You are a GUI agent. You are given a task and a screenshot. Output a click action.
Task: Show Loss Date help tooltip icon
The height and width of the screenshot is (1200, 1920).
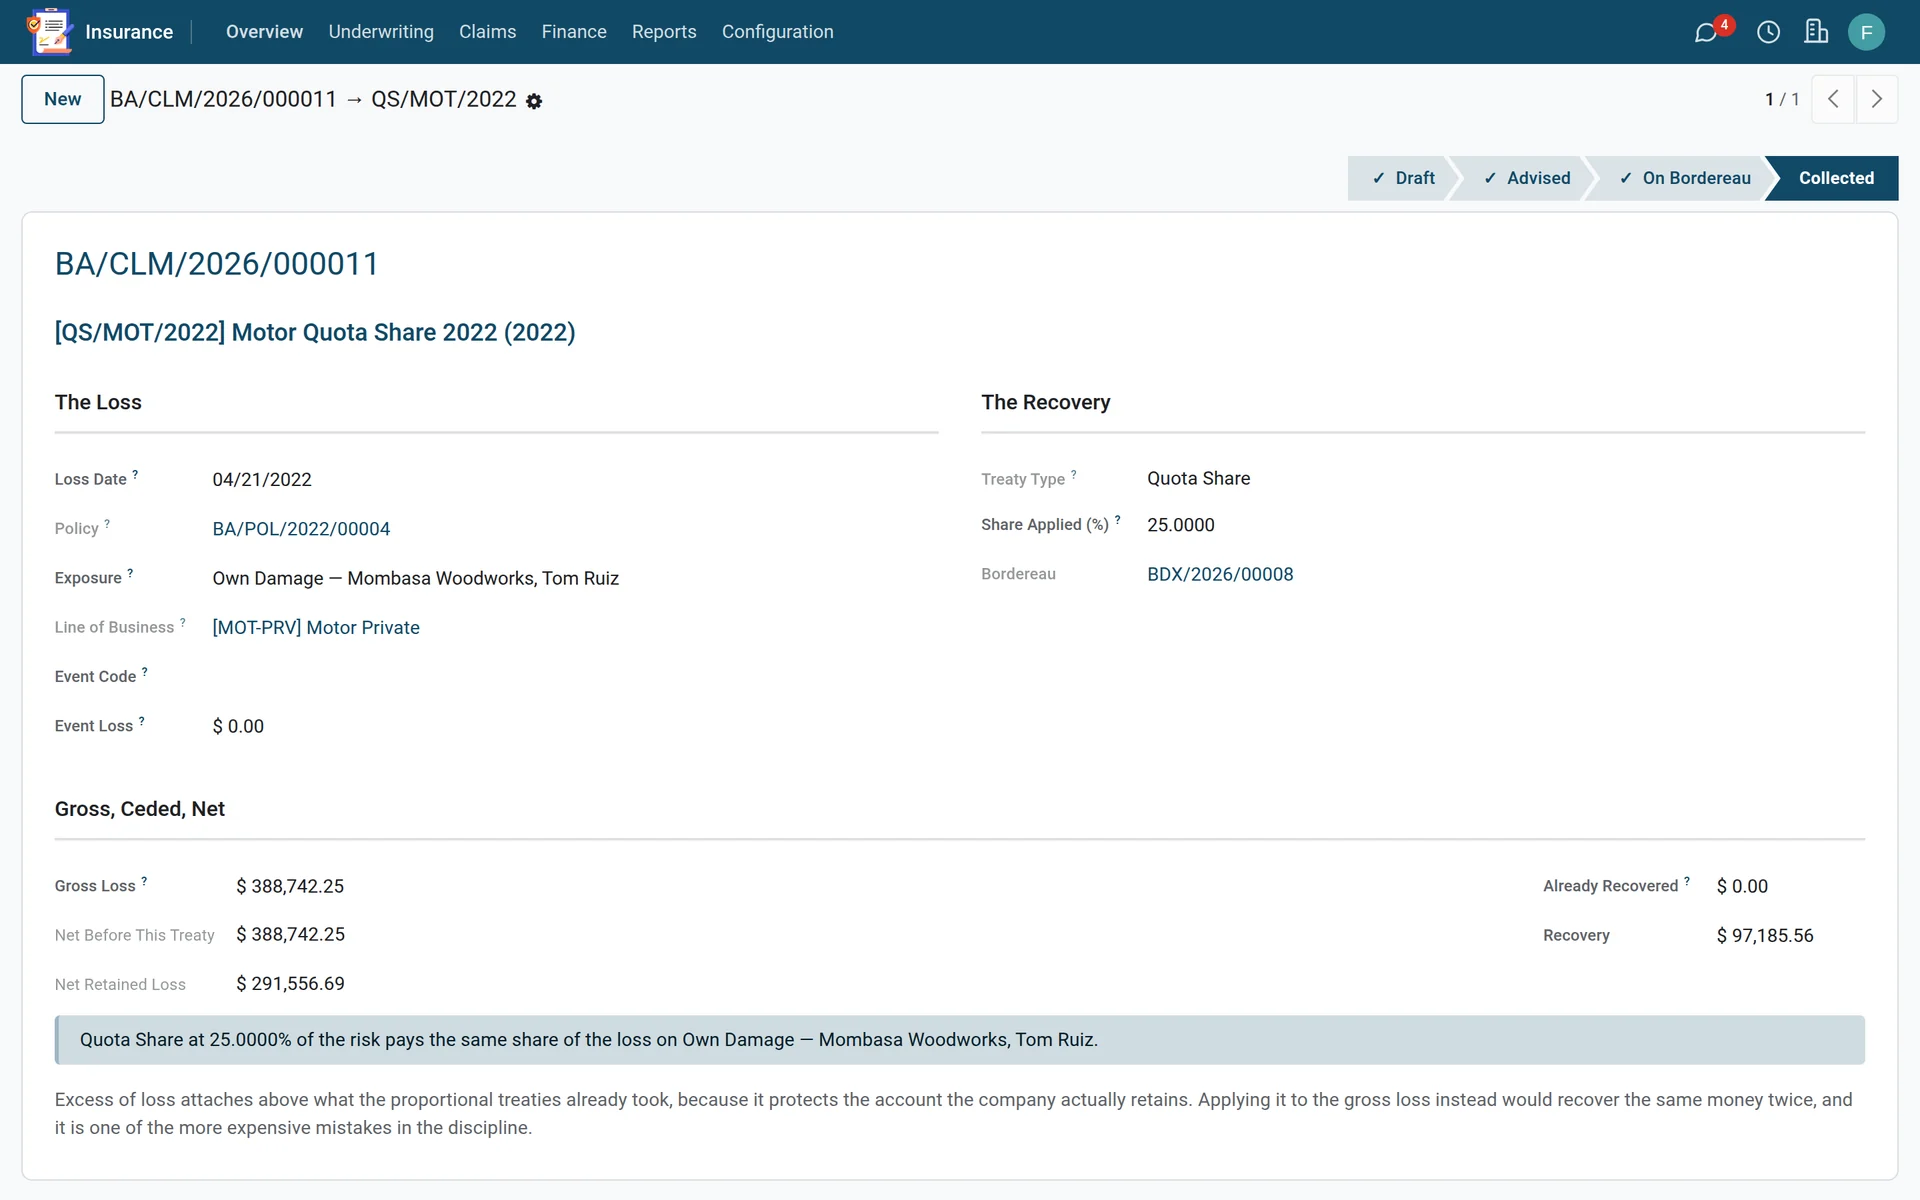[135, 474]
